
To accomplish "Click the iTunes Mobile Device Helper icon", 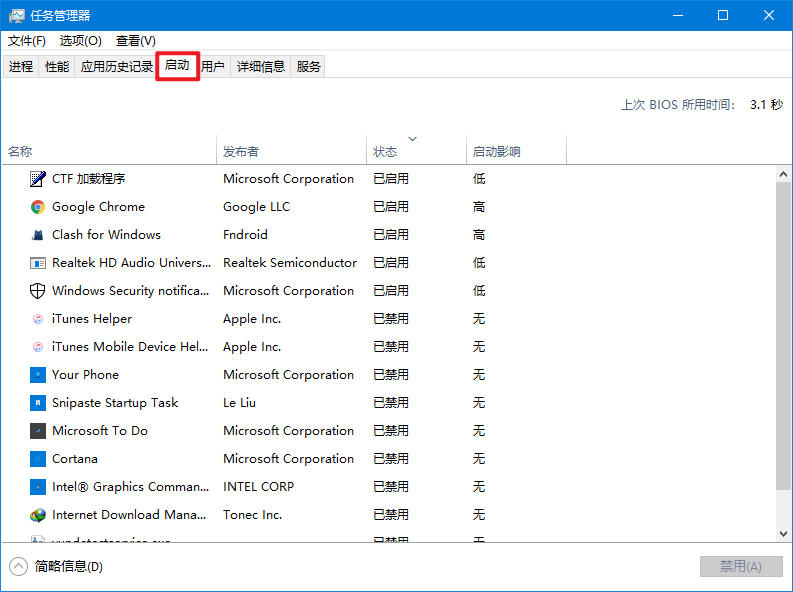I will pyautogui.click(x=38, y=347).
